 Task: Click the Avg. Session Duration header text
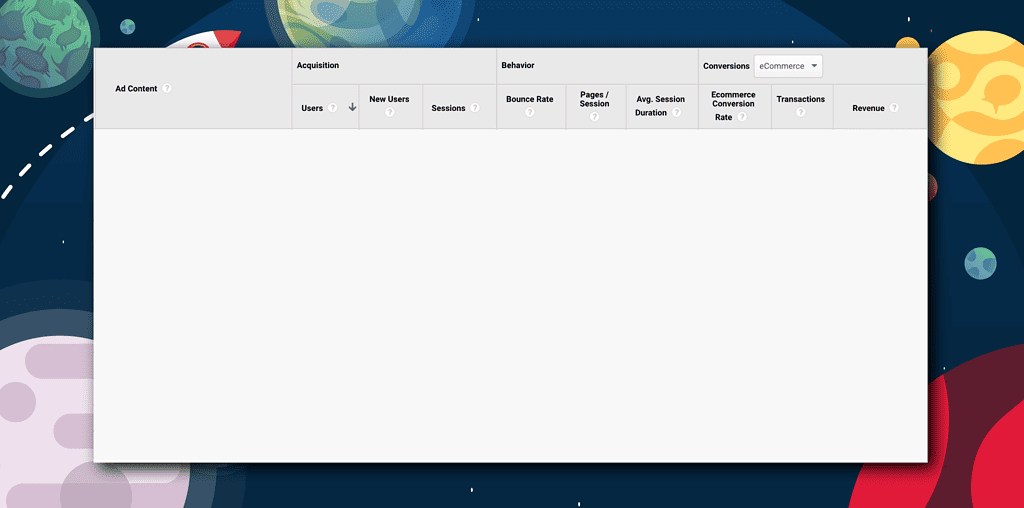click(660, 100)
